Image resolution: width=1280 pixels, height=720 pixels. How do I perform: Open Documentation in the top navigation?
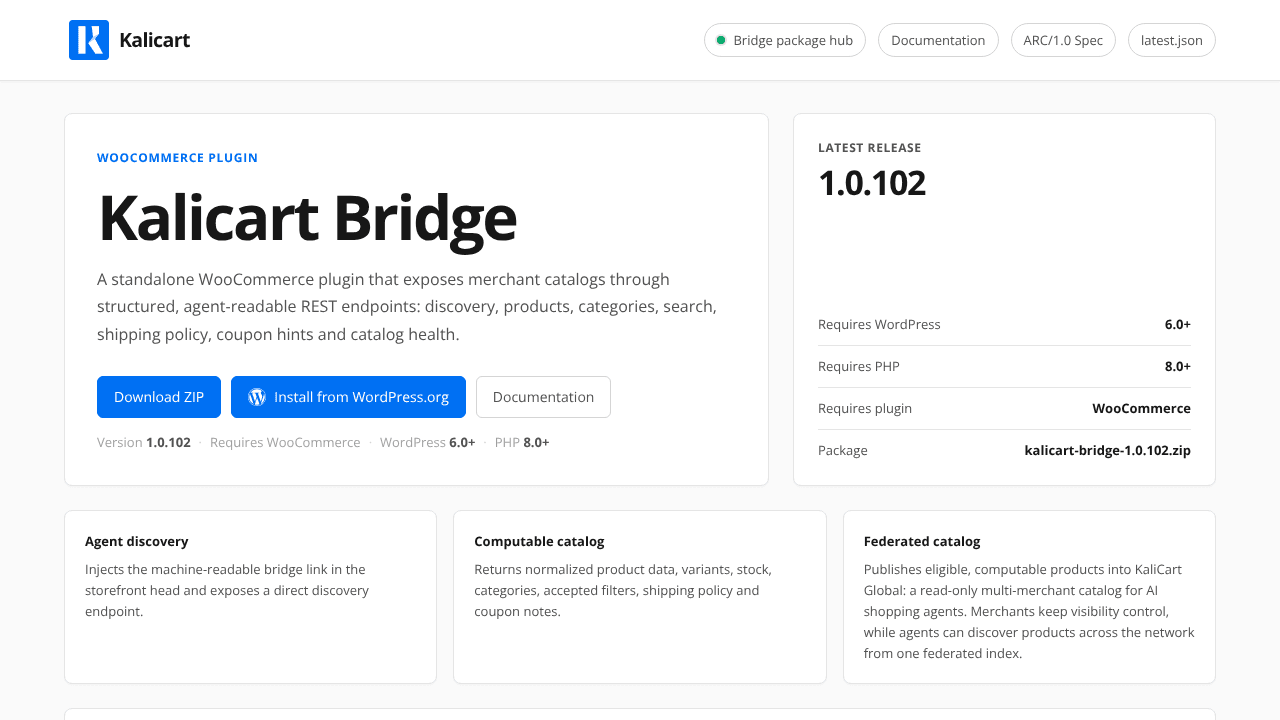point(938,40)
